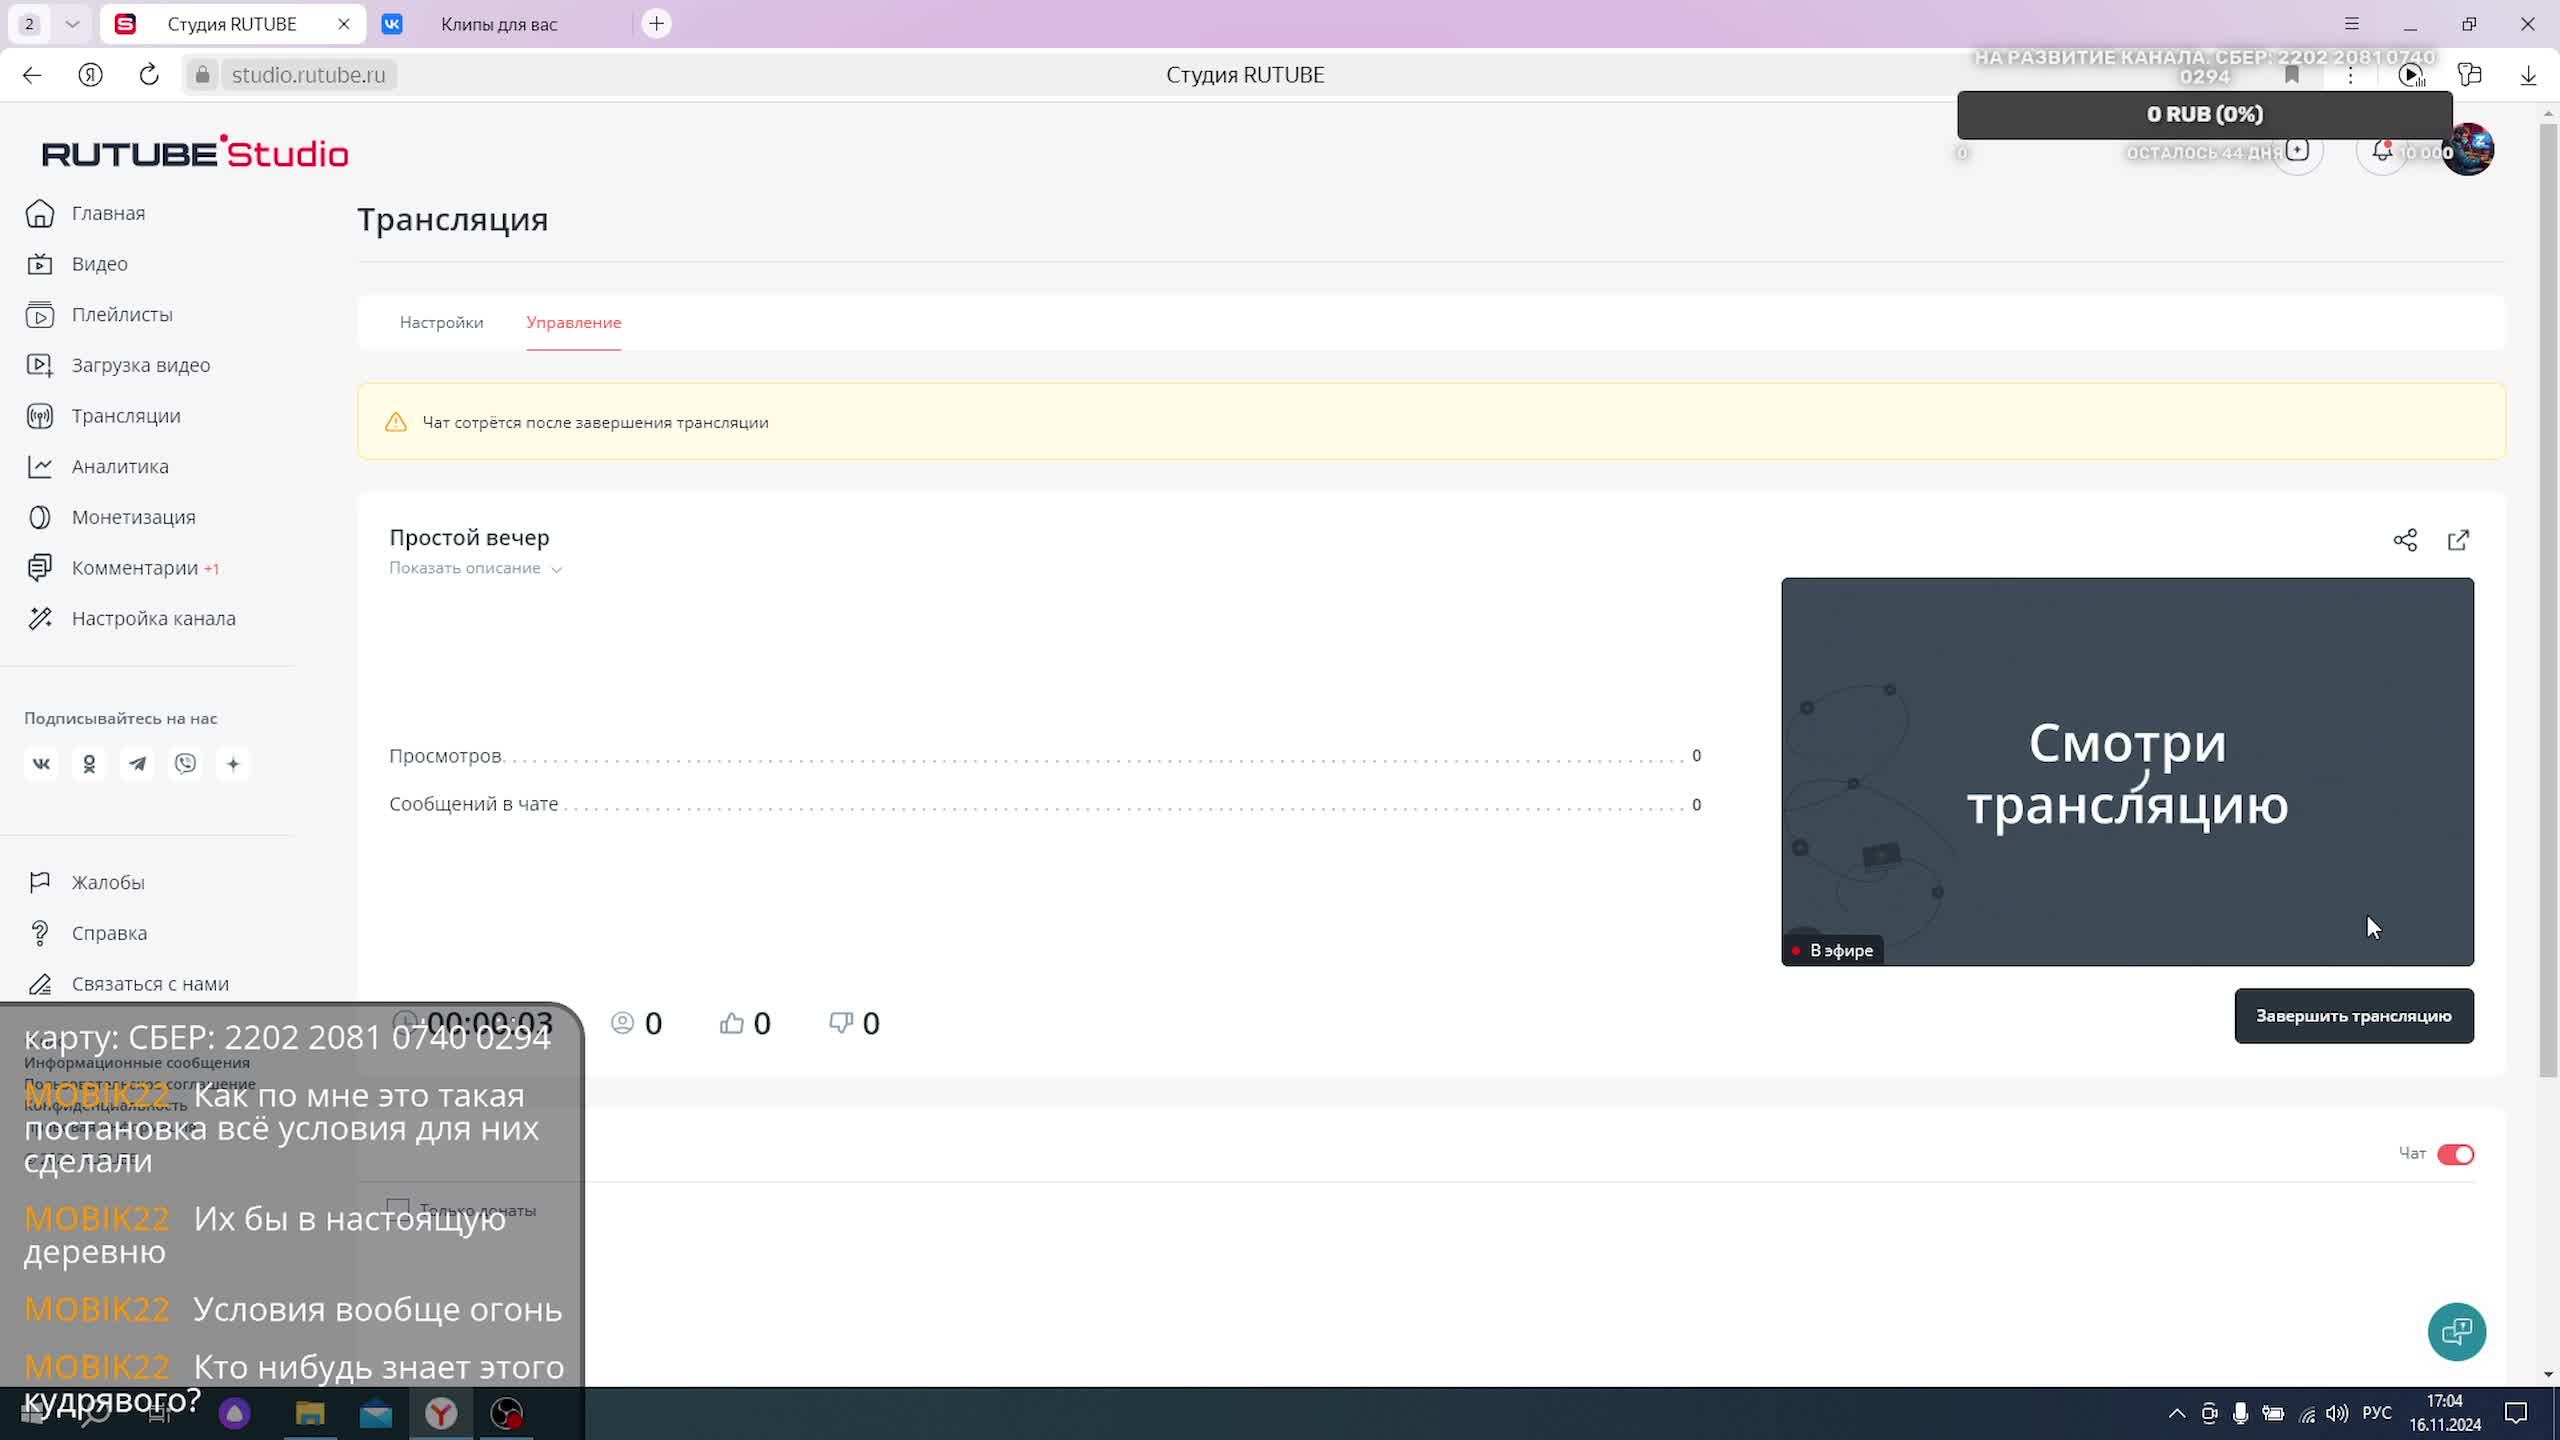Open the Telegram social icon

click(x=137, y=764)
